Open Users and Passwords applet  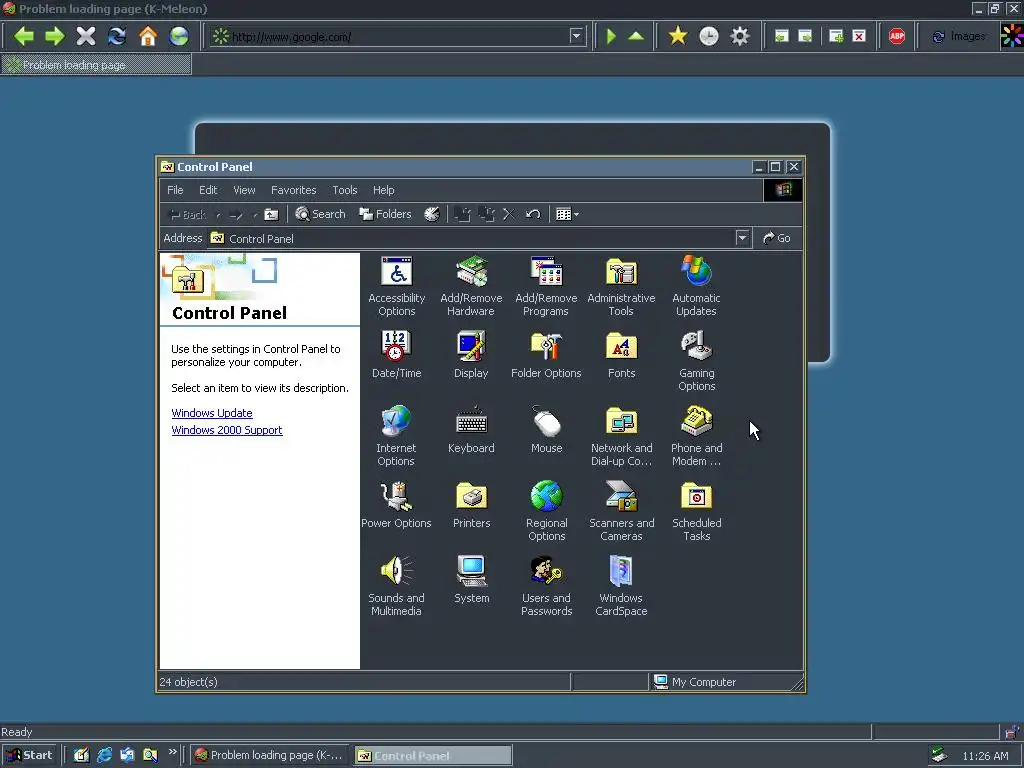(547, 586)
